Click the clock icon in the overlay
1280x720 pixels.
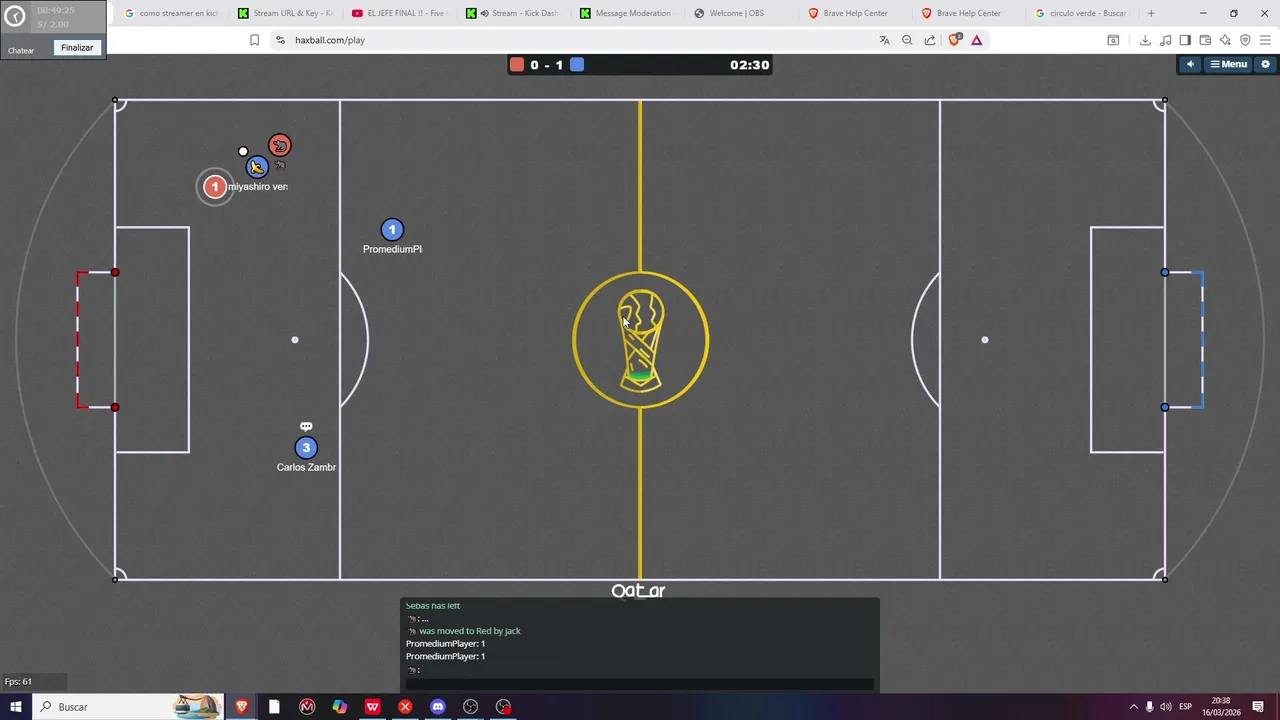(15, 17)
